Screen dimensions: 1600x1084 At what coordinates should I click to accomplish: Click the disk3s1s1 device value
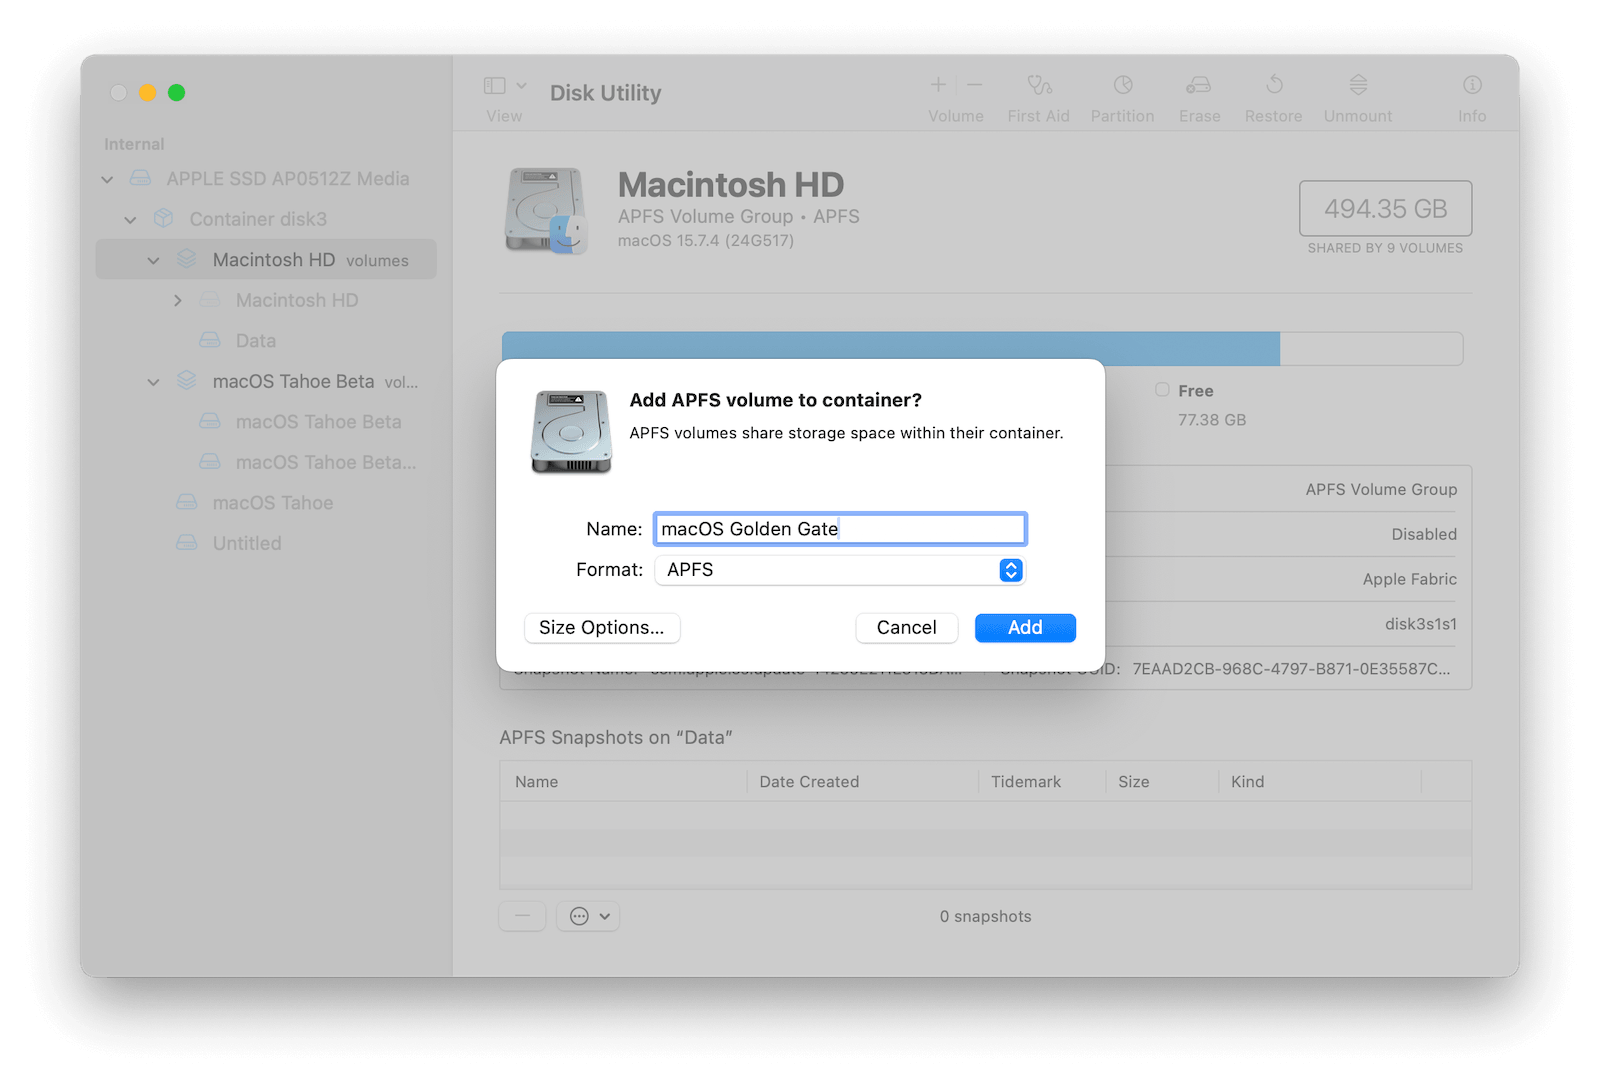tap(1421, 624)
